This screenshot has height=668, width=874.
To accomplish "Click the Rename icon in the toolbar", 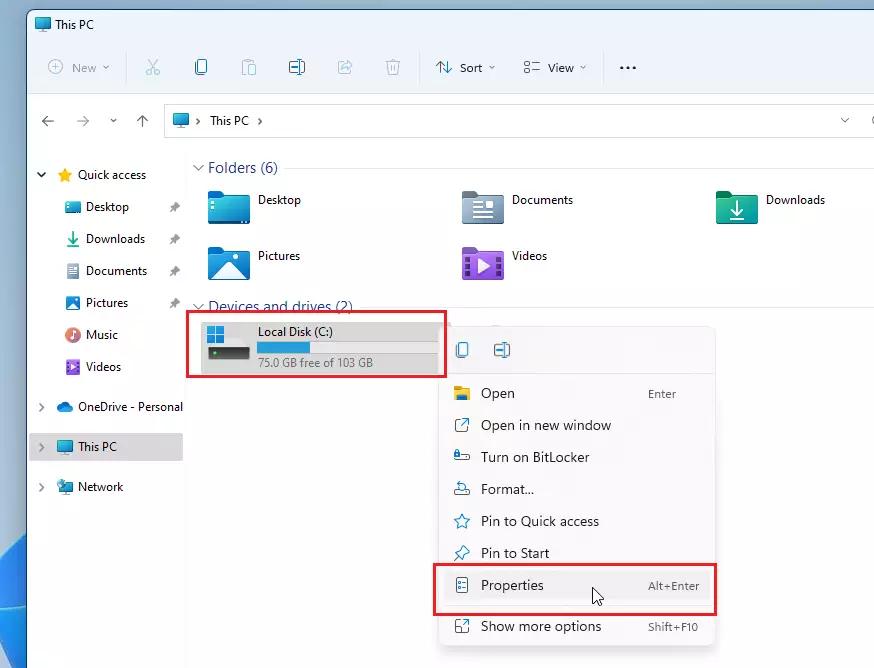I will point(297,67).
